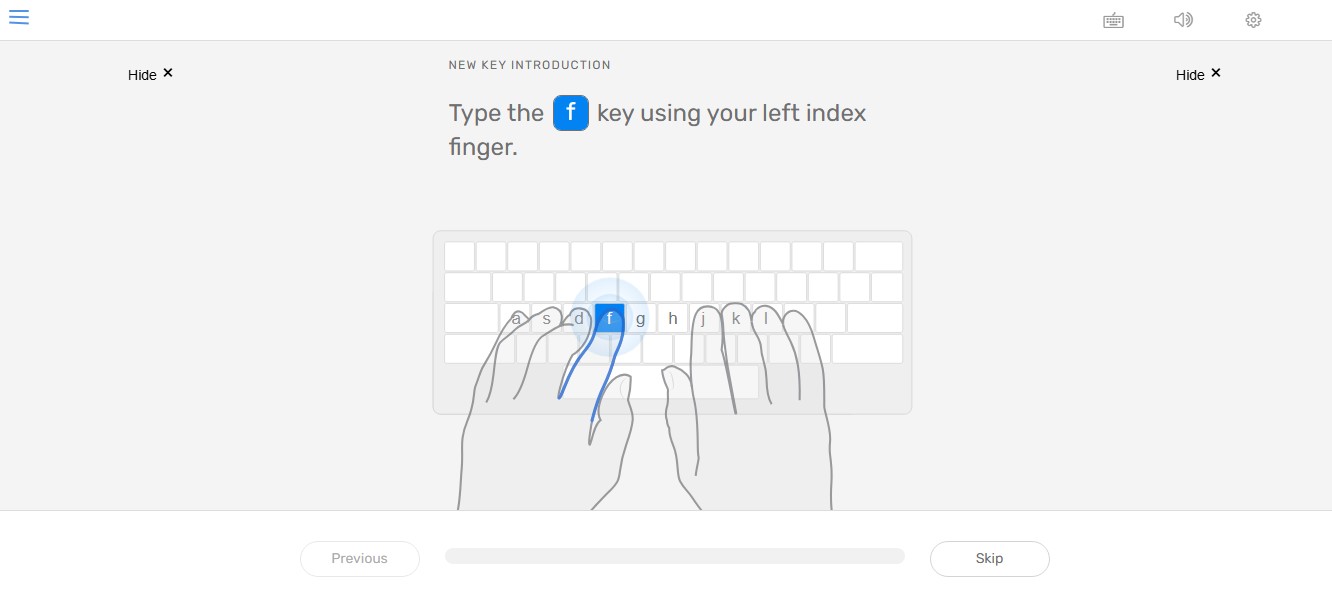The image size is (1332, 605).
Task: Go back with the Previous button
Action: [360, 559]
